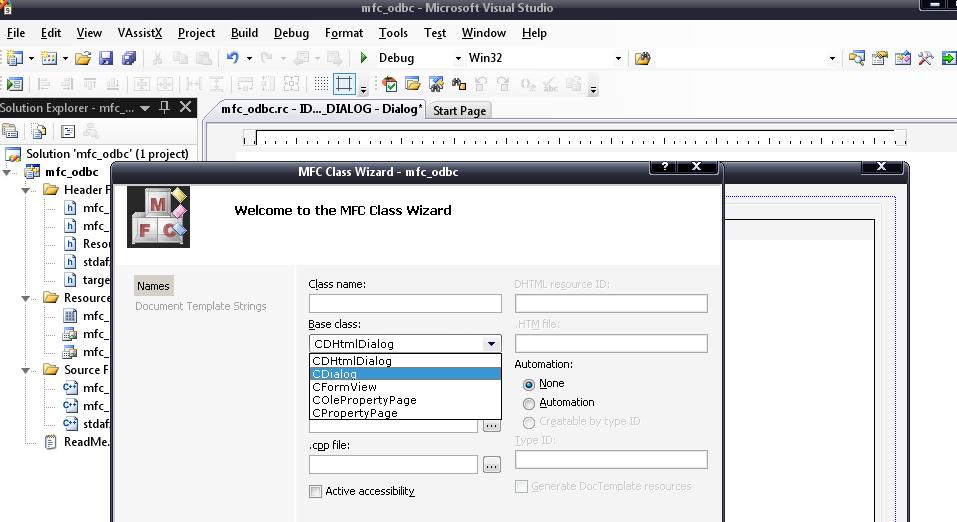This screenshot has width=957, height=522.
Task: Click the browse button next to .cpp file
Action: [491, 465]
